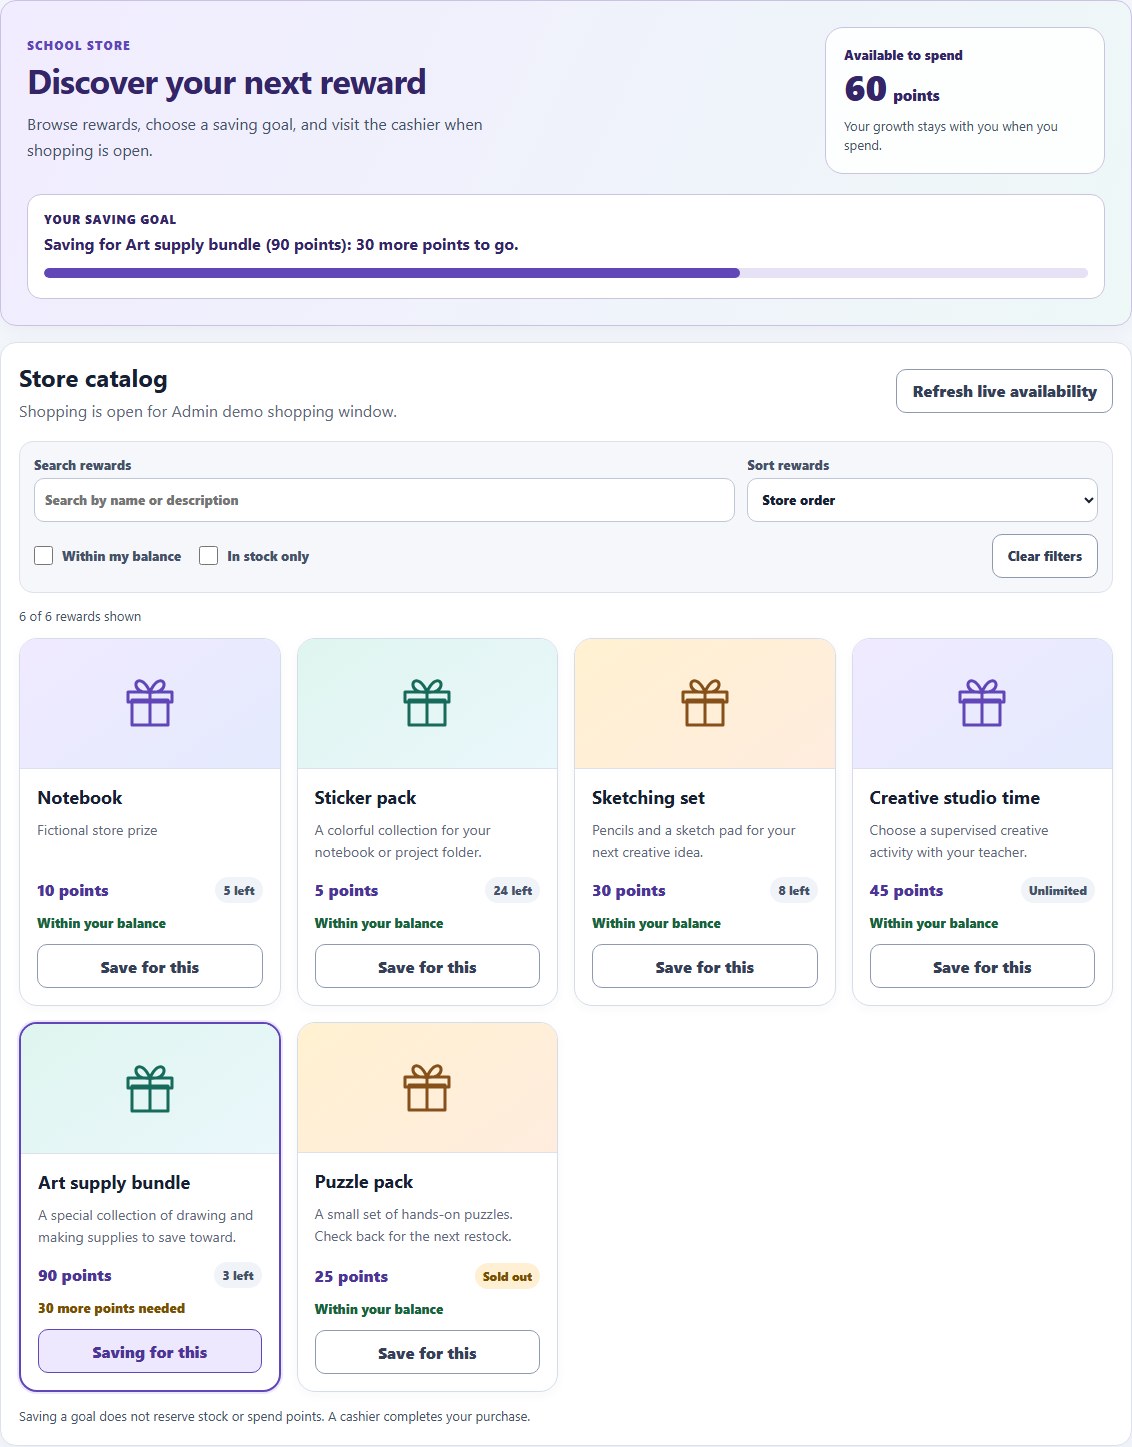
Task: Save for this on Sticker pack card
Action: coord(427,967)
